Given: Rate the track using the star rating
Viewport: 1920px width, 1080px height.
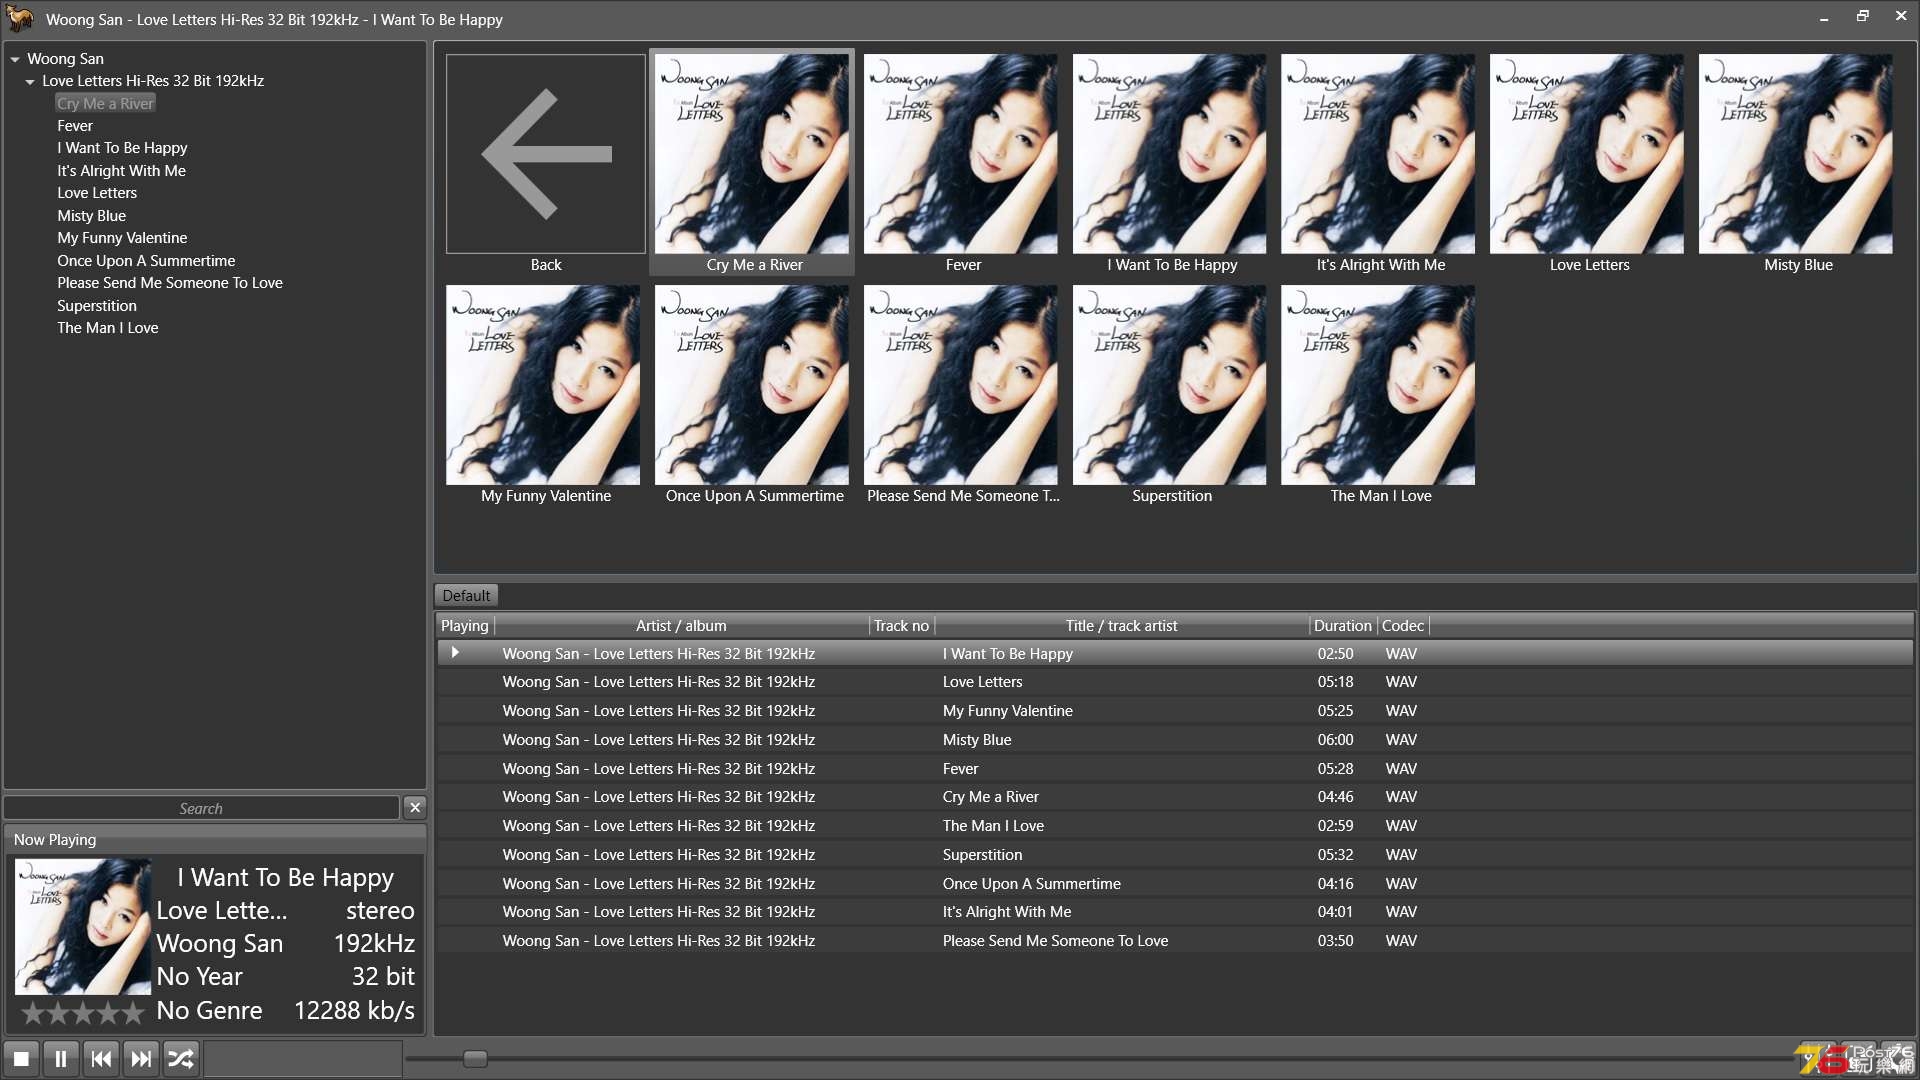Looking at the screenshot, I should [x=83, y=1013].
